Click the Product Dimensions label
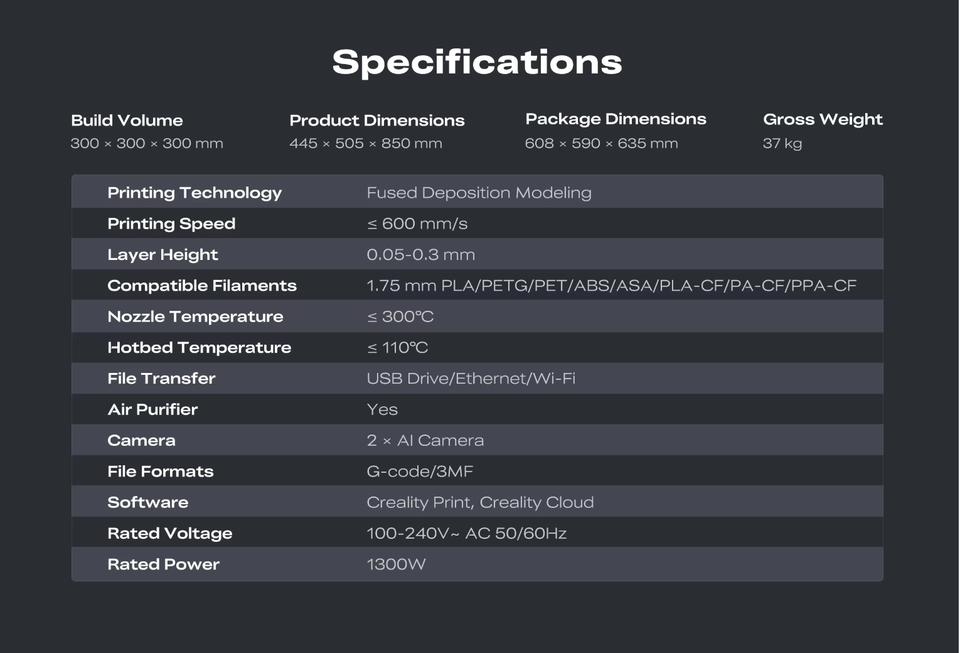Image resolution: width=960 pixels, height=653 pixels. 377,120
